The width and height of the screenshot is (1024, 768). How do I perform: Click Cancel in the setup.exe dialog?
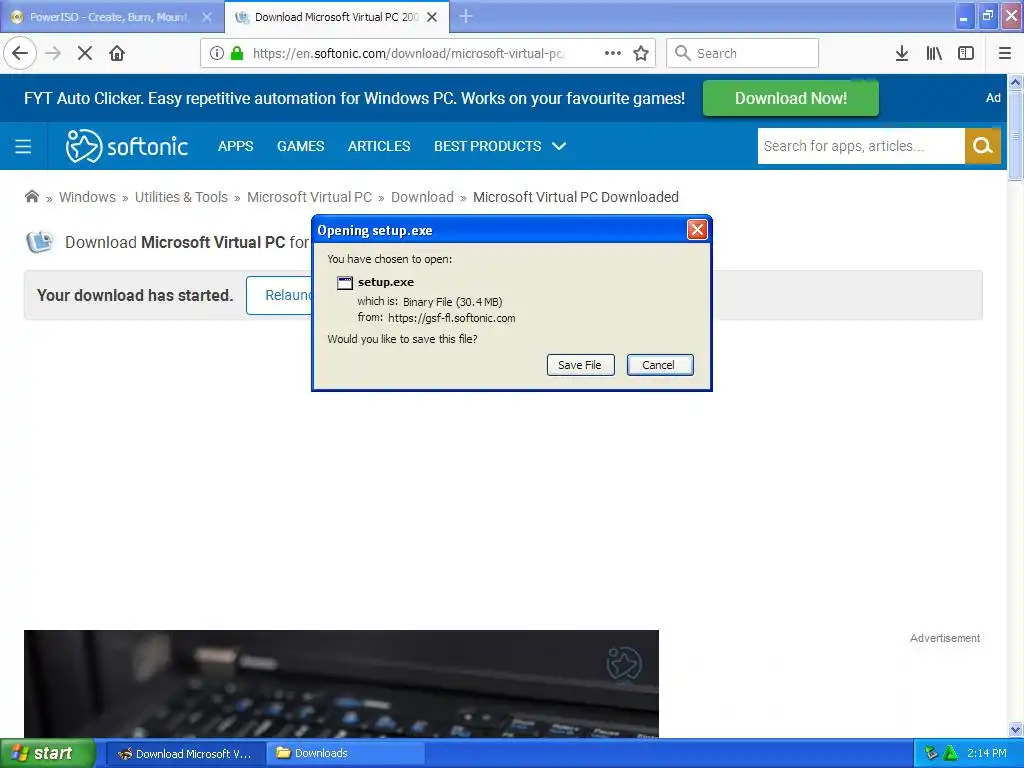click(x=660, y=365)
